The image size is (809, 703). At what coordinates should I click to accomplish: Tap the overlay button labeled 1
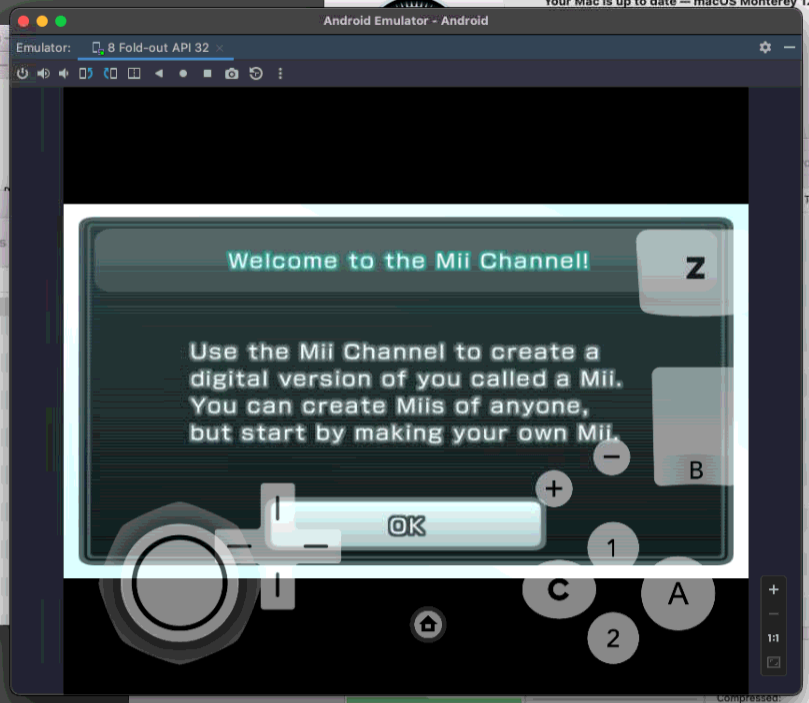pos(612,547)
